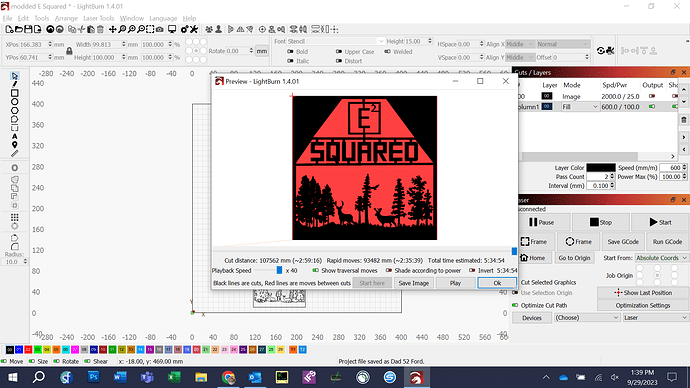The height and width of the screenshot is (388, 690).
Task: Select the Position Laser pin tool
Action: pyautogui.click(x=15, y=145)
